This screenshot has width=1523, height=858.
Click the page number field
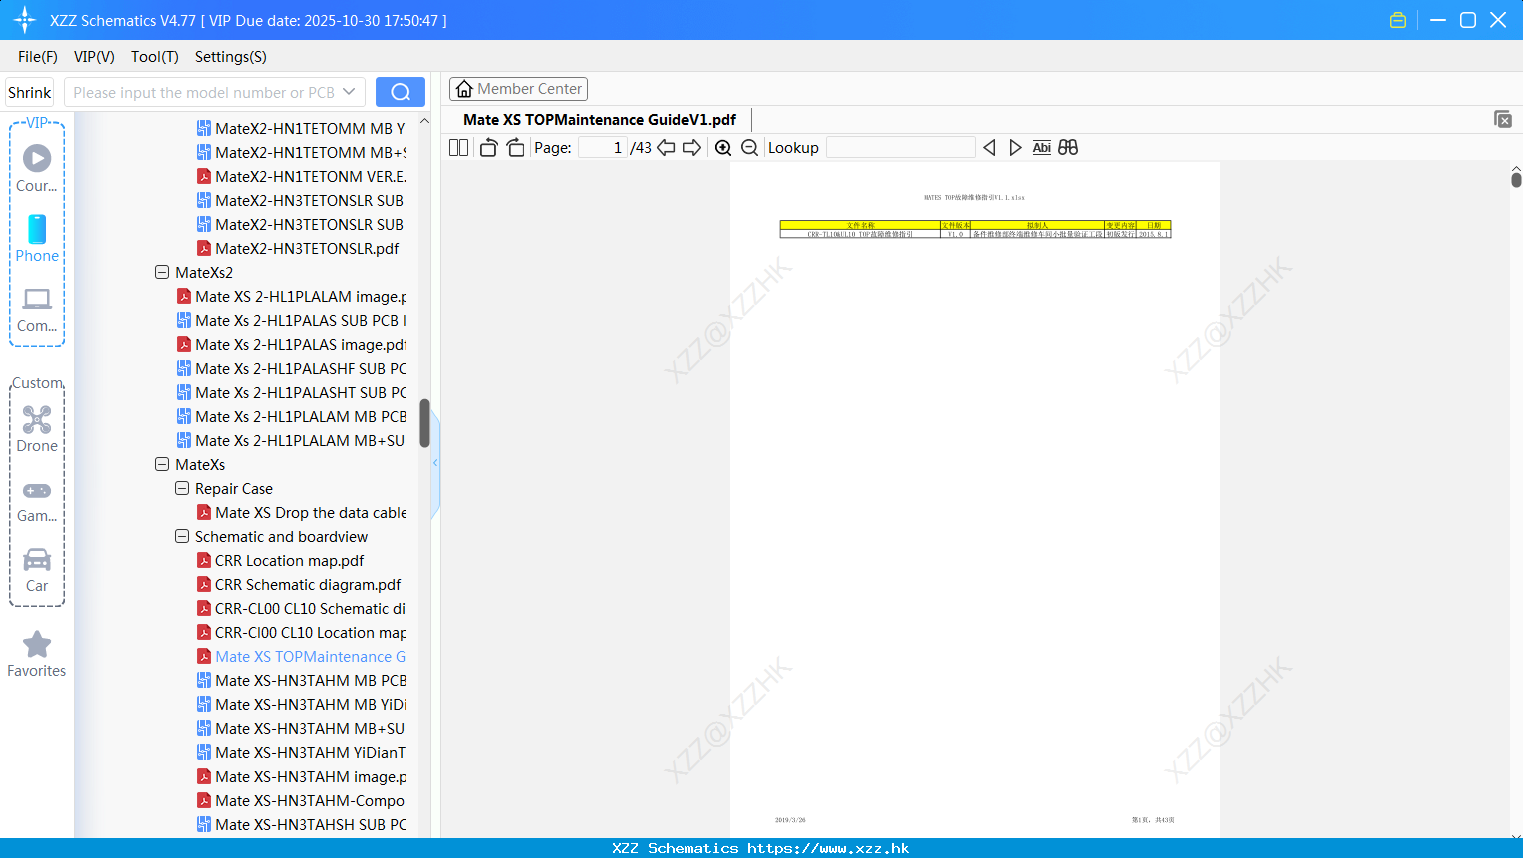[x=603, y=148]
